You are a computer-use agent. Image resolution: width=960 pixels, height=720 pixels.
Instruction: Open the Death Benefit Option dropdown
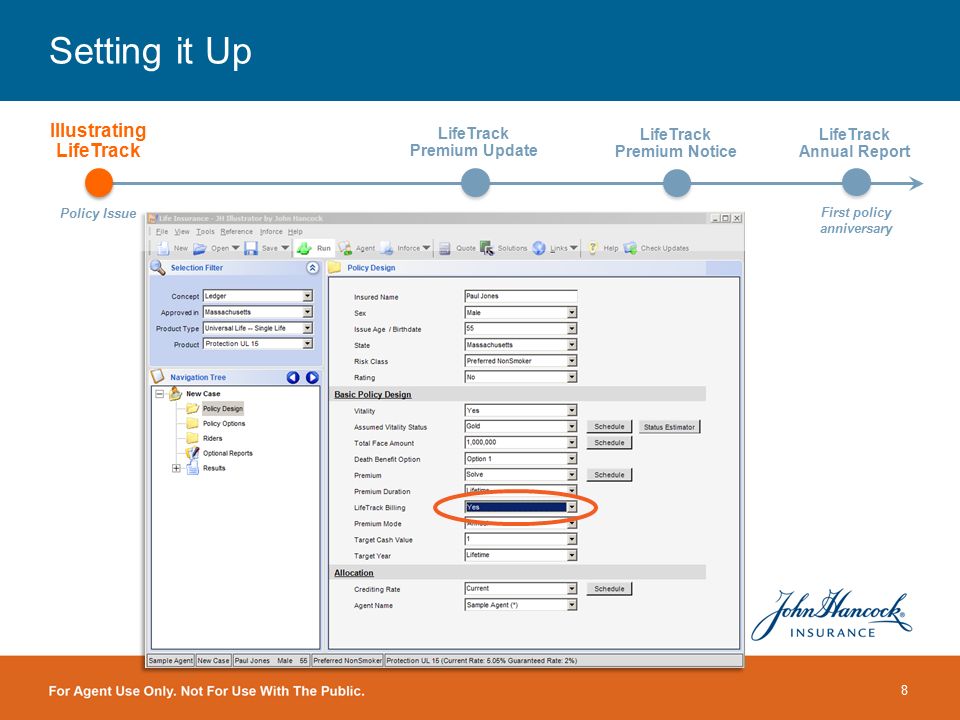coord(571,459)
